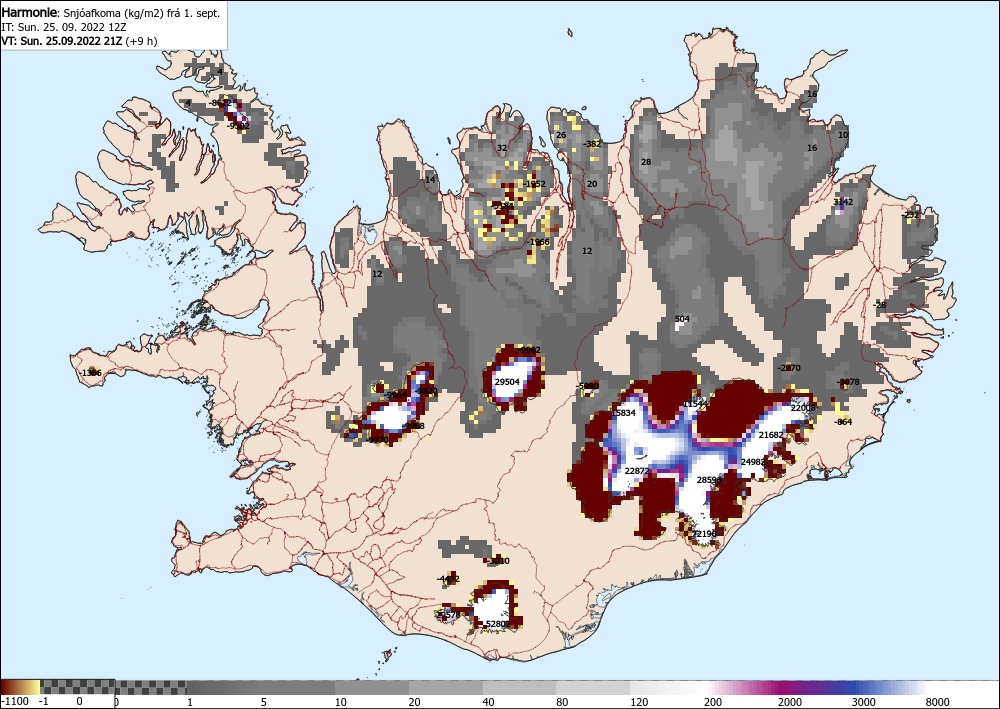
Task: Click the -1966 map label
Action: coord(538,242)
